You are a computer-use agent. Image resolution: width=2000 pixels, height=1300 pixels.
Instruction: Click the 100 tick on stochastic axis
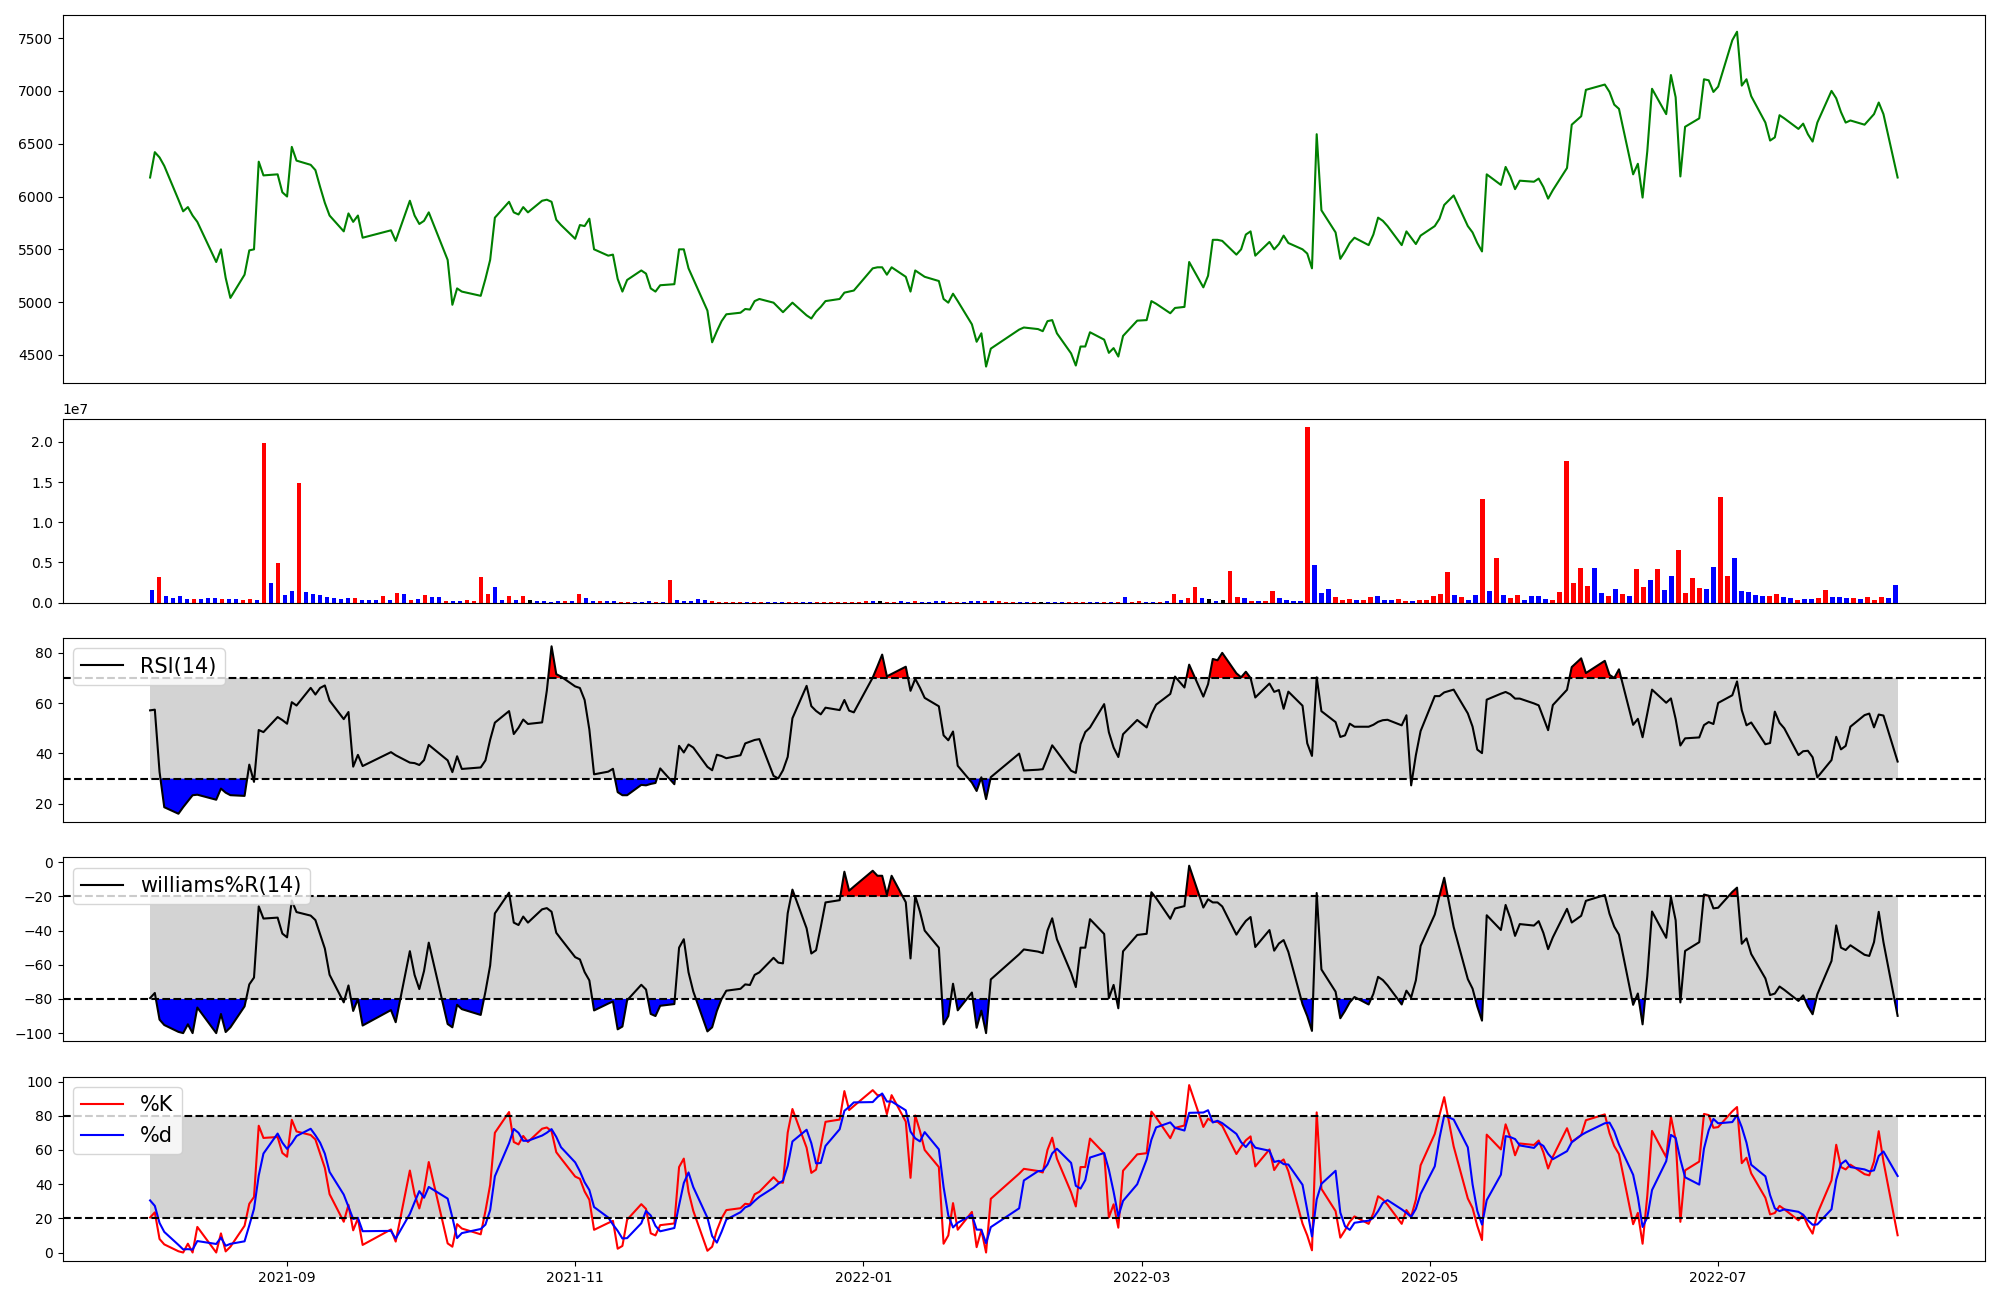40,1082
